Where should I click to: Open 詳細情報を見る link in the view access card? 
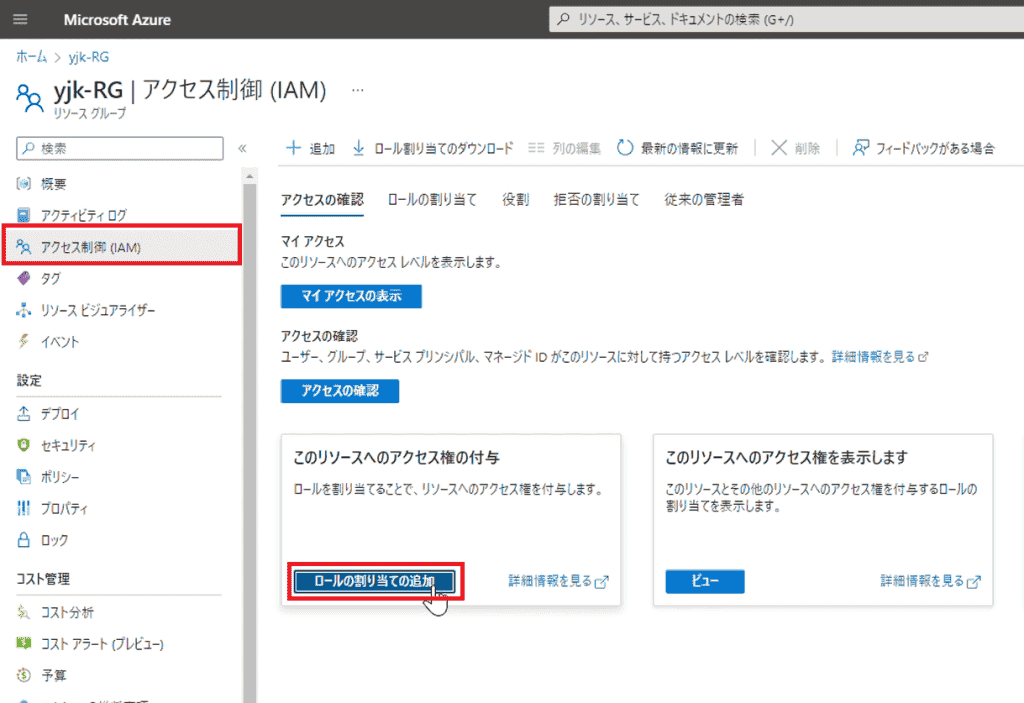point(930,581)
